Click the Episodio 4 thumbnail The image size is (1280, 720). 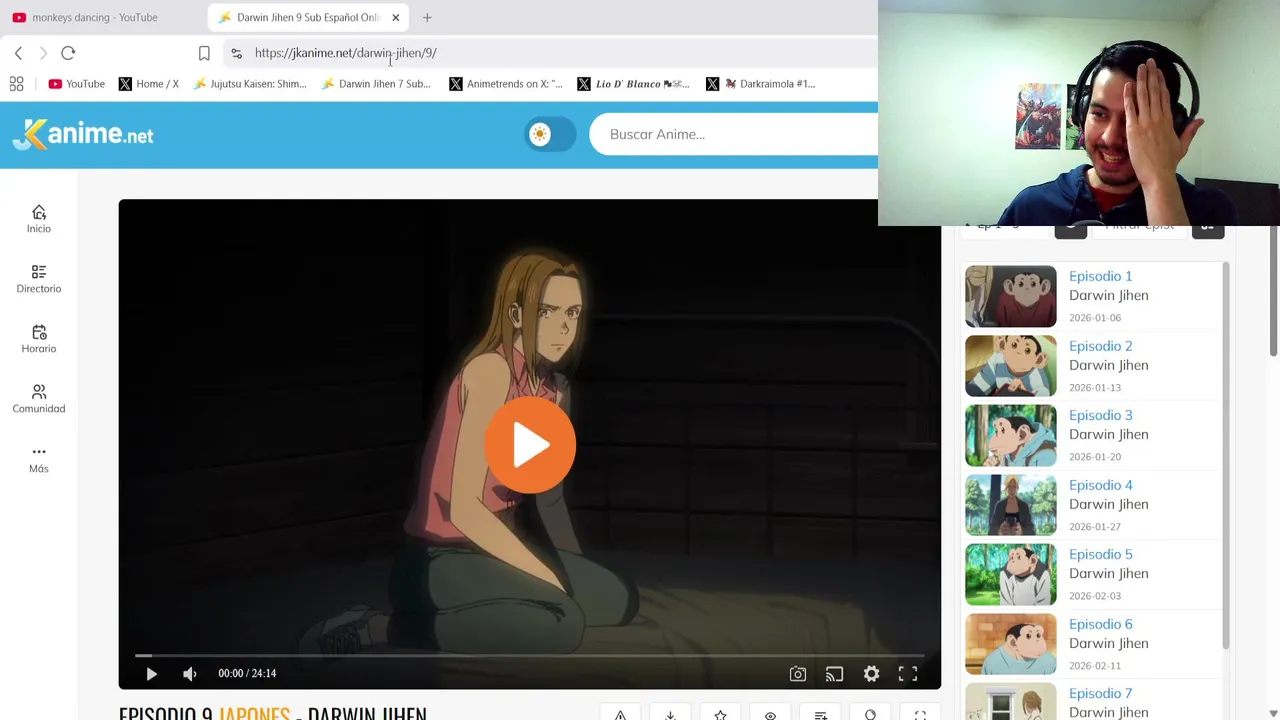pyautogui.click(x=1010, y=505)
